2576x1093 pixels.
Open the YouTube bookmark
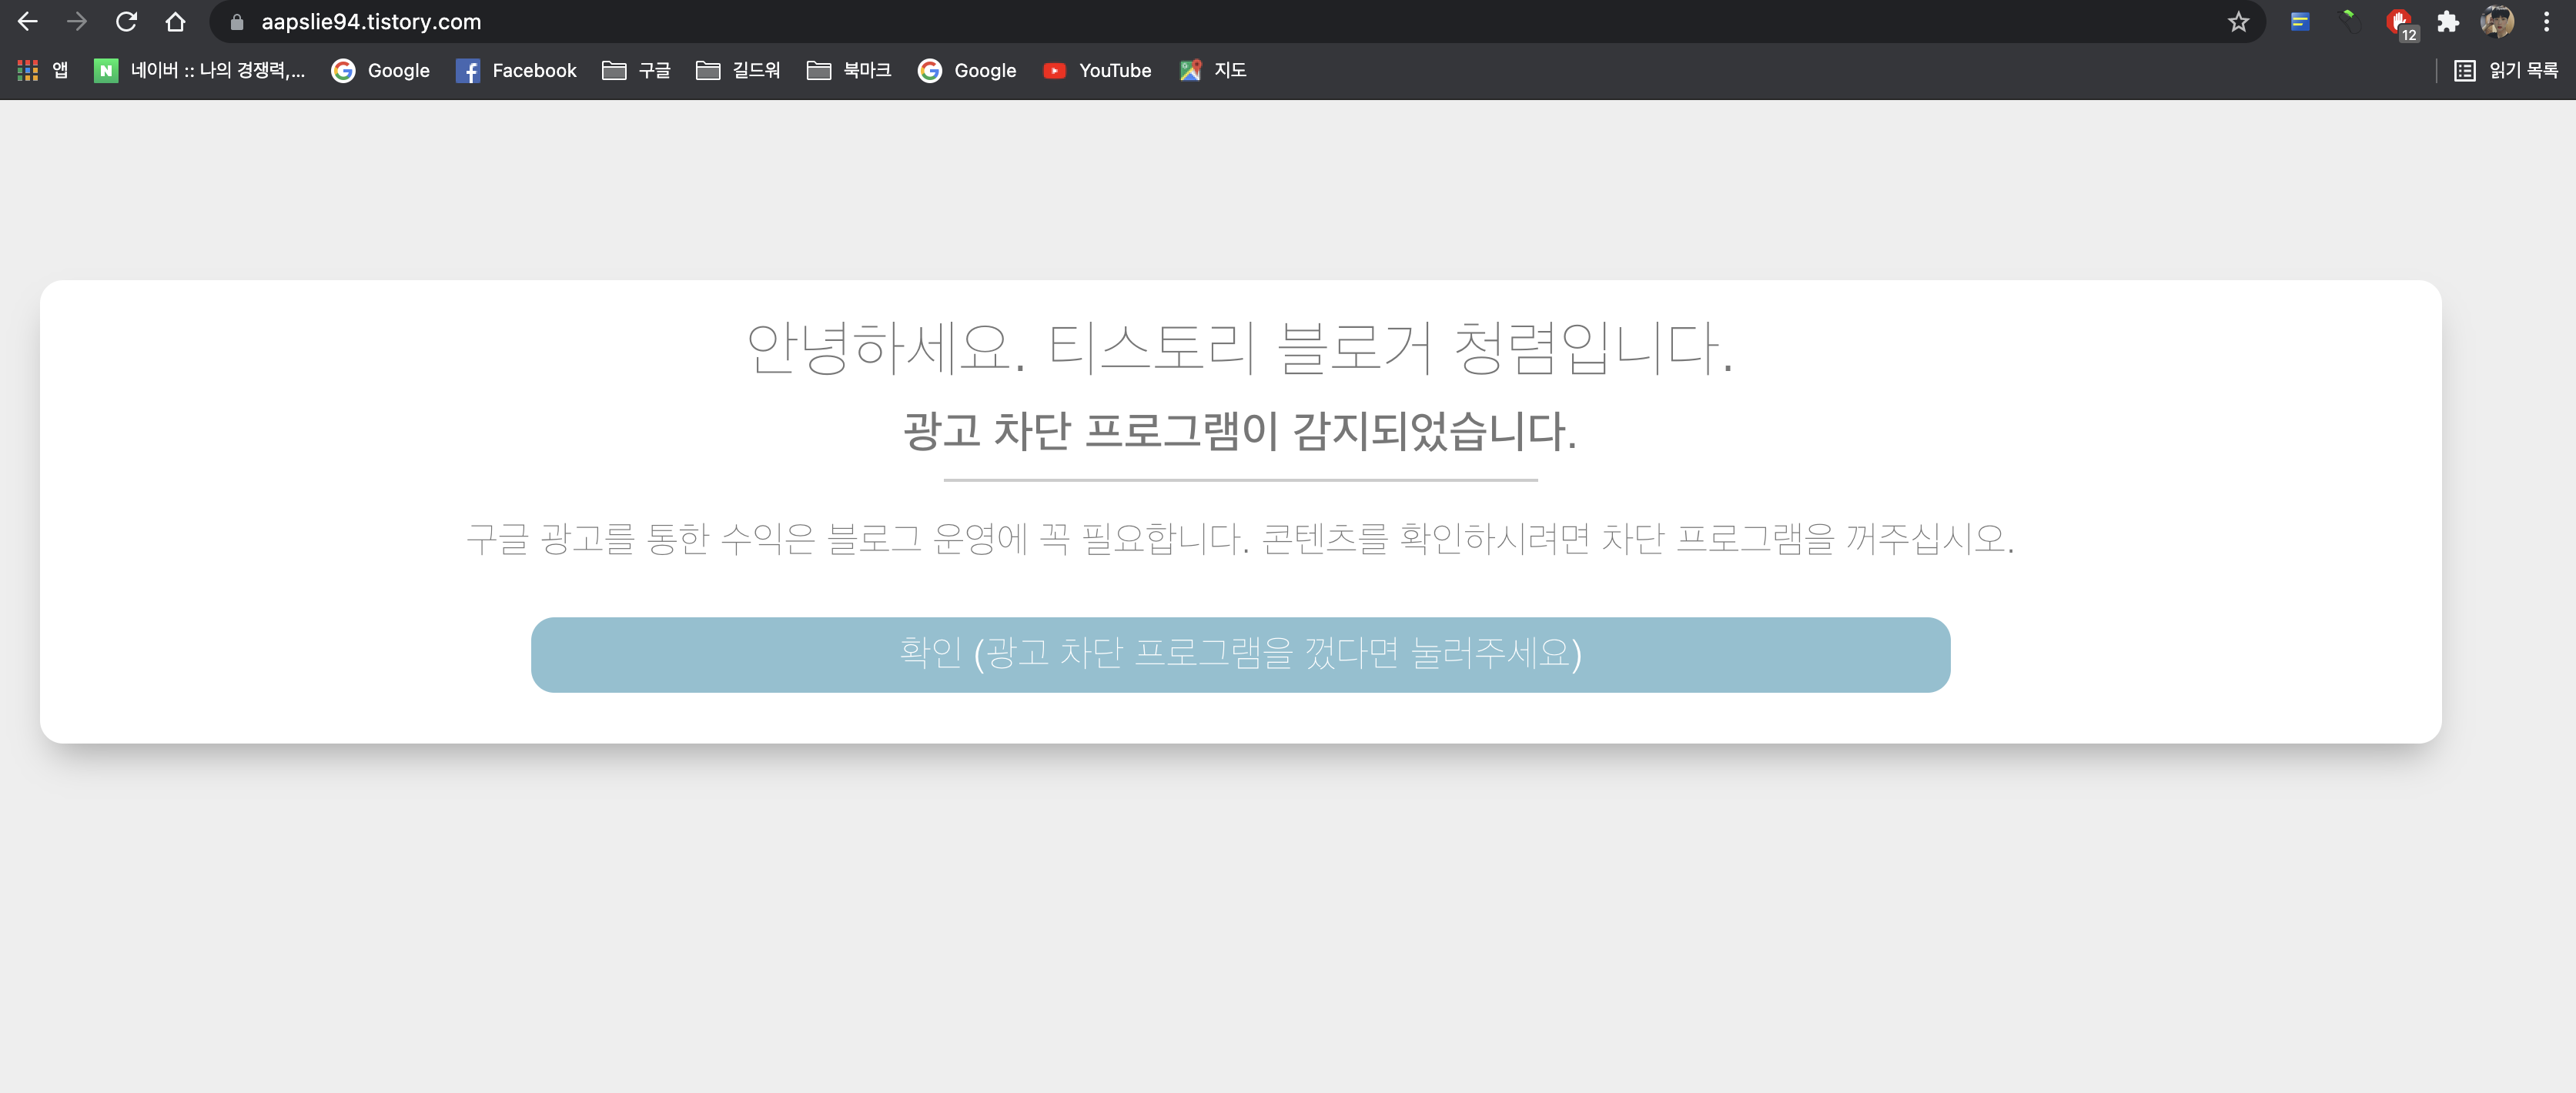(x=1096, y=71)
